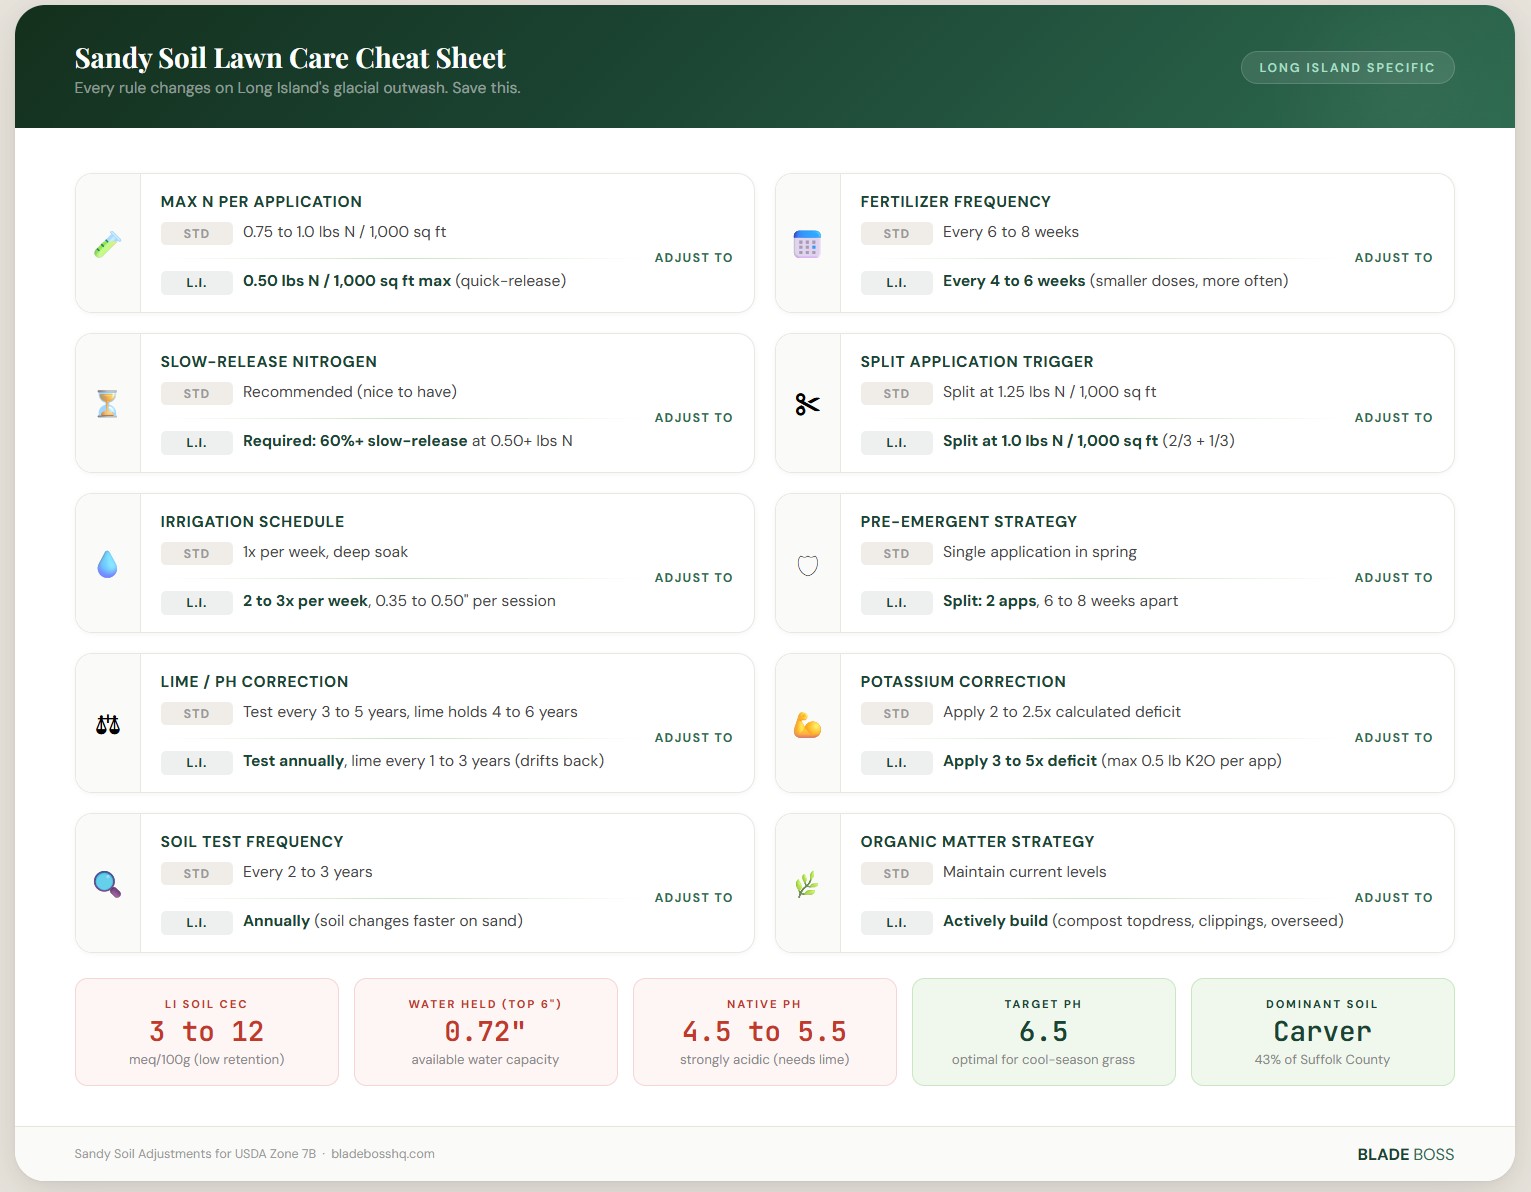Expand ADJUST TO on the Fertilizer Frequency card

pos(1393,257)
